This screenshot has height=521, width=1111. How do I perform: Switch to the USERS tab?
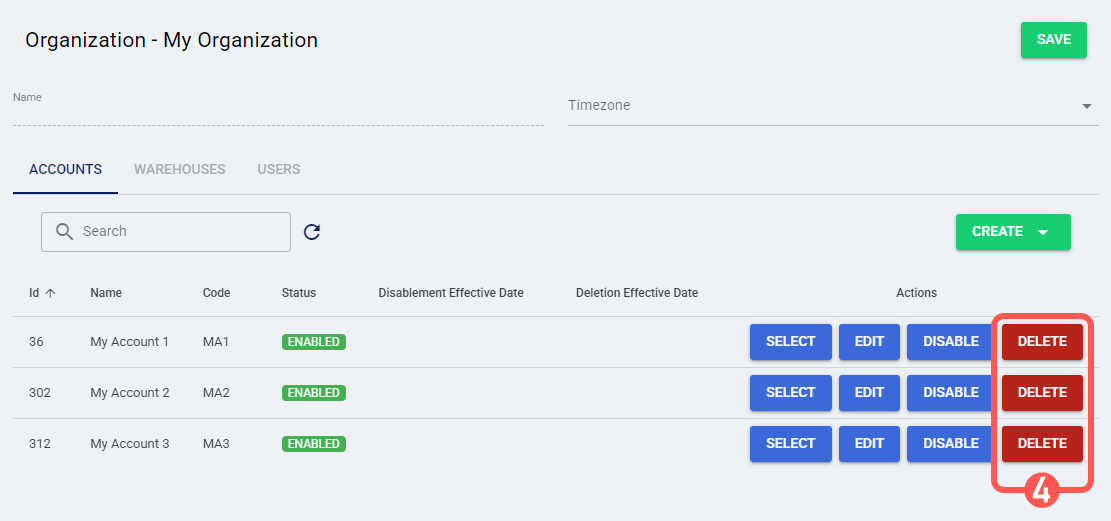click(279, 169)
